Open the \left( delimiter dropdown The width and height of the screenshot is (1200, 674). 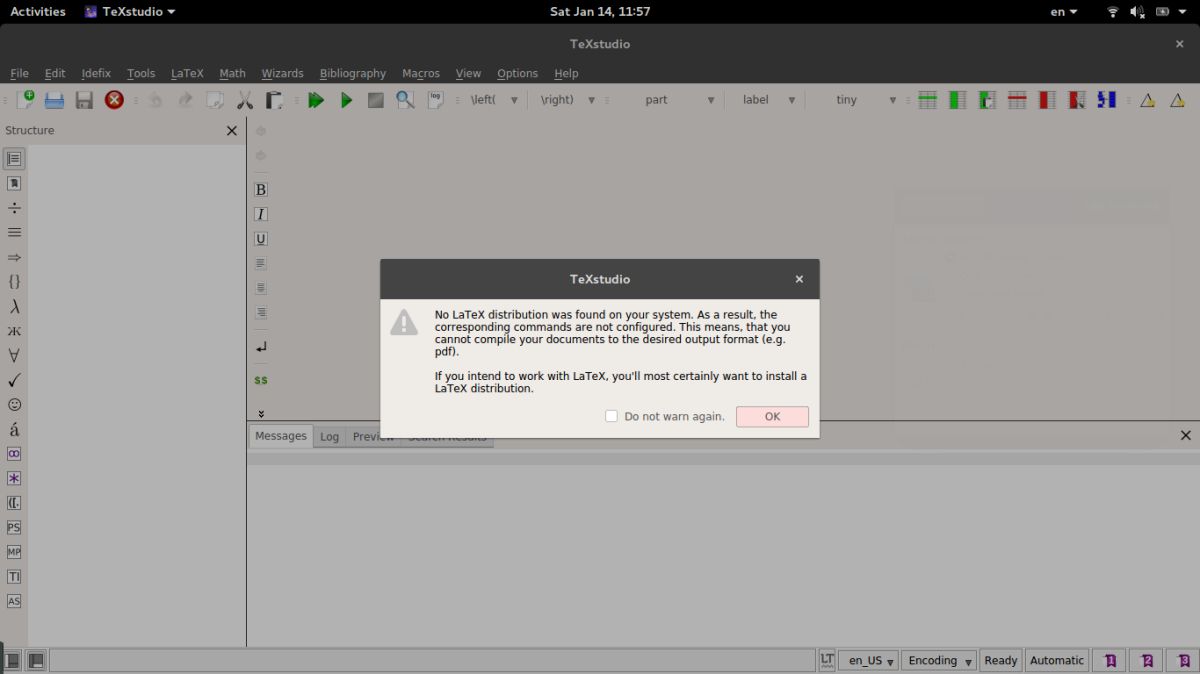[495, 100]
